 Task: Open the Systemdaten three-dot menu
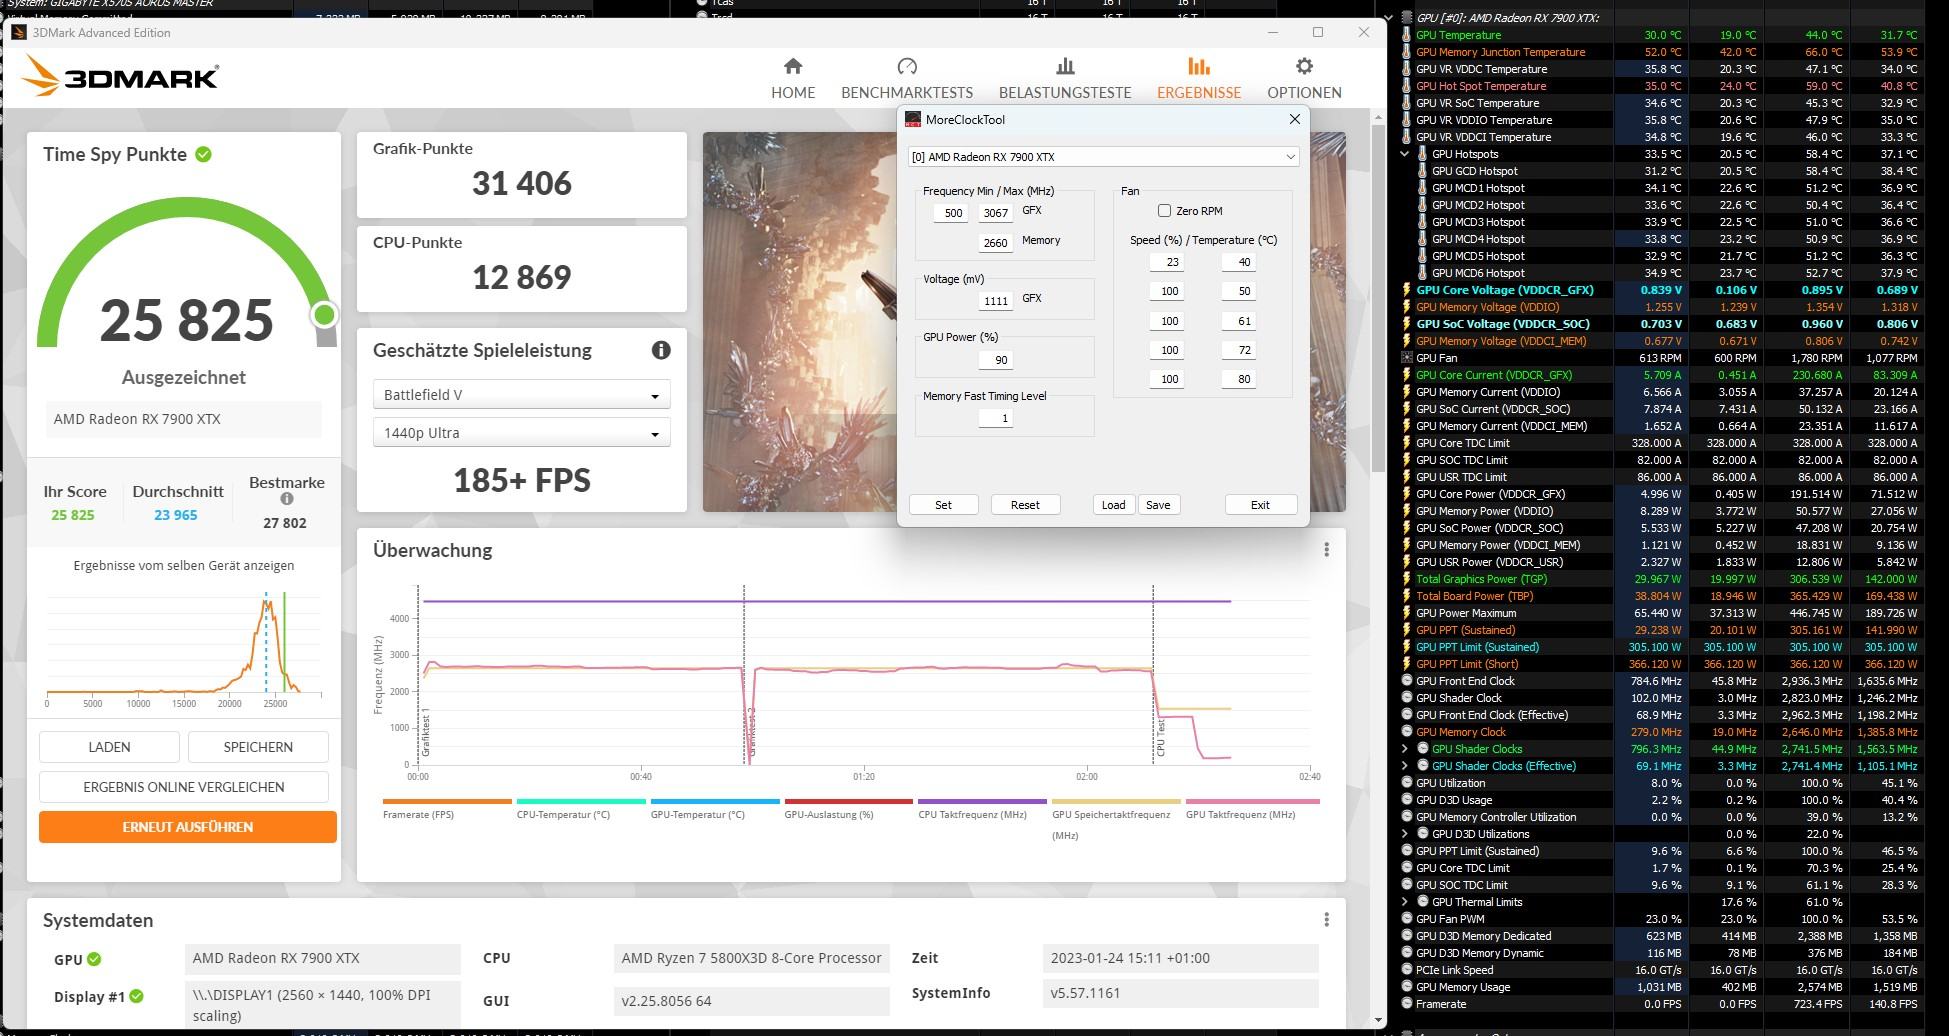pos(1326,920)
